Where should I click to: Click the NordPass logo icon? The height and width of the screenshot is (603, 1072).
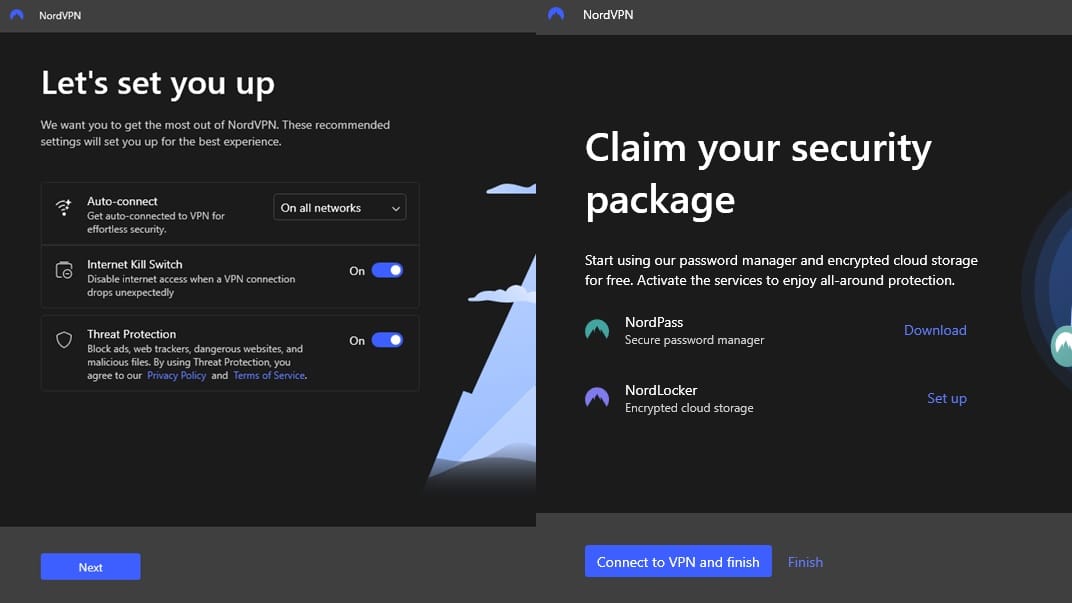pyautogui.click(x=597, y=330)
